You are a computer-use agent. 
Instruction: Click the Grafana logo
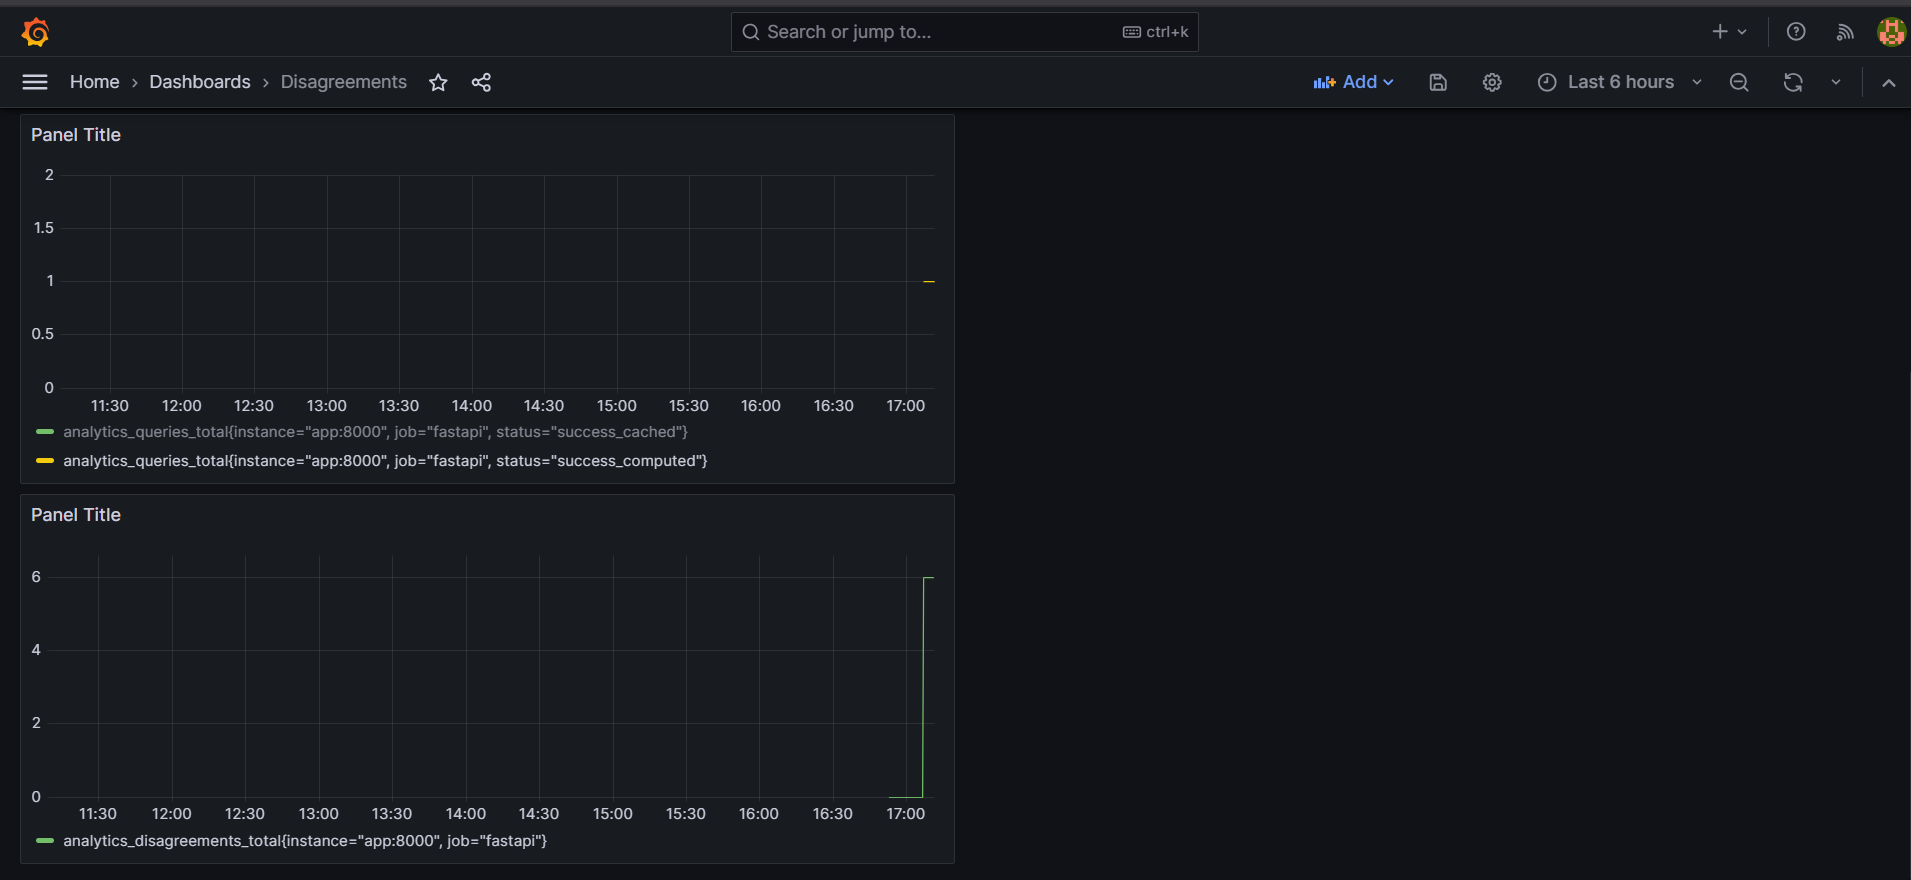[x=36, y=32]
